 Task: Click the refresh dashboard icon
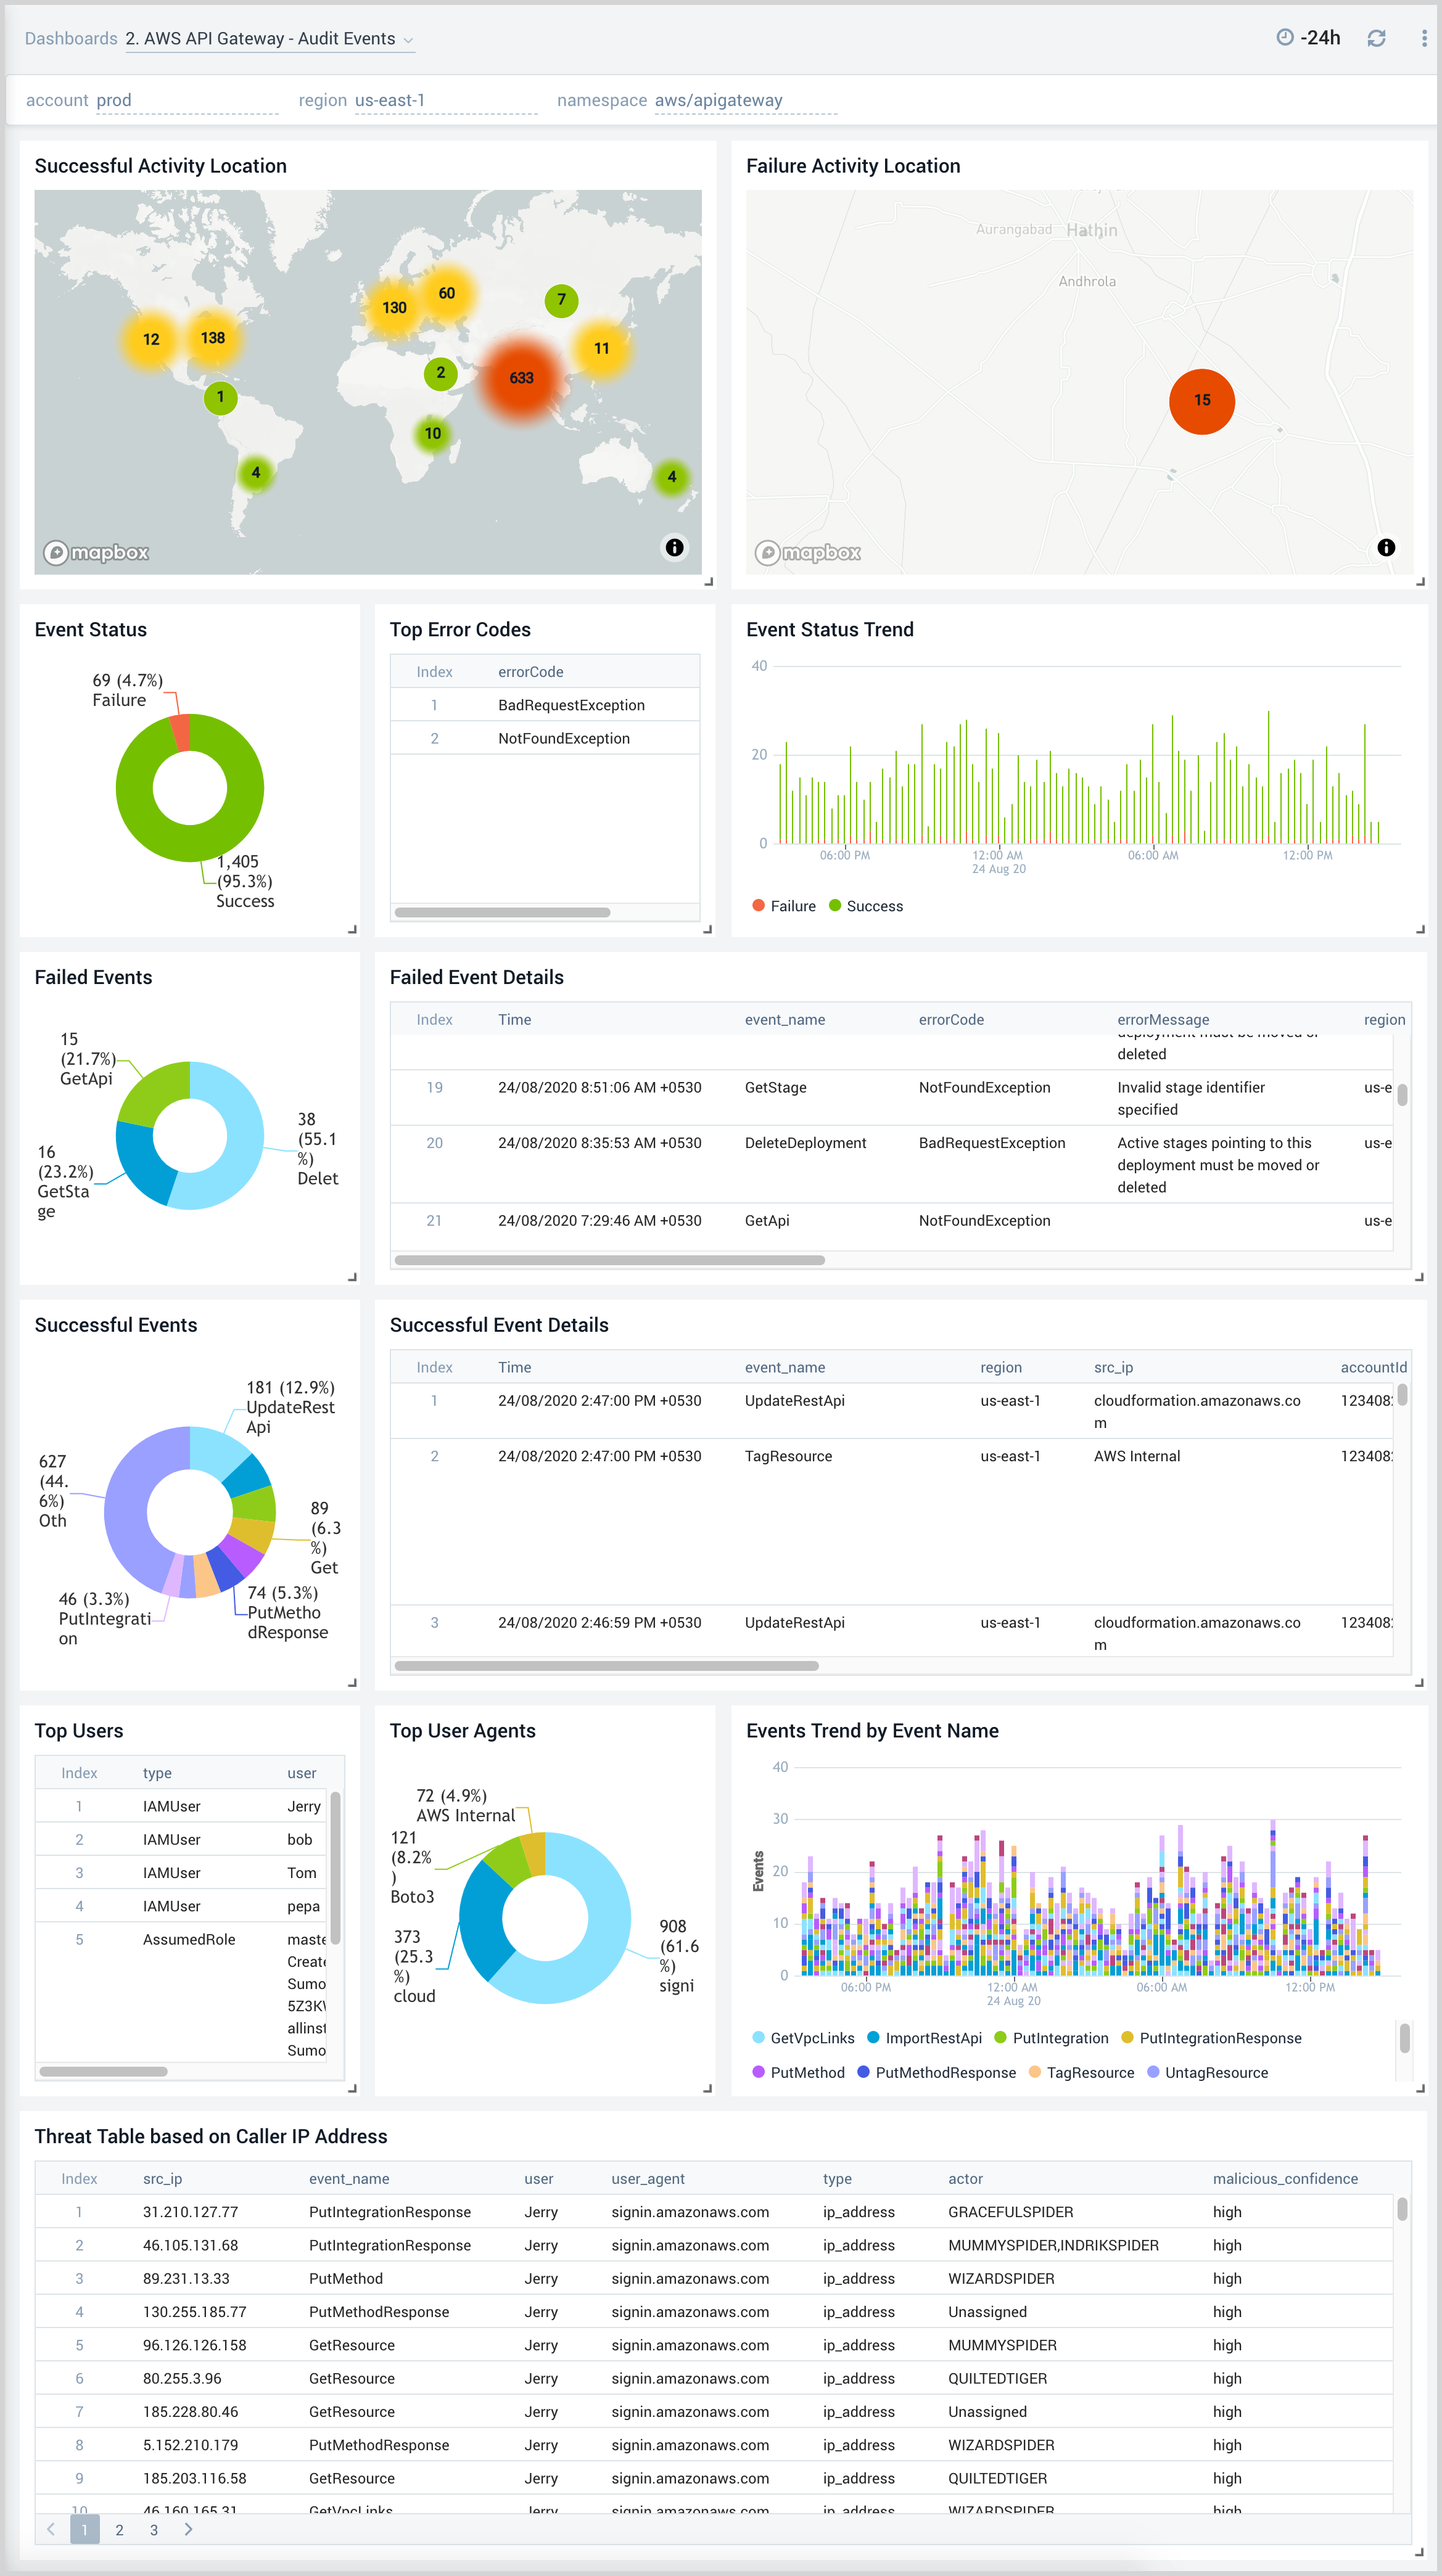(1377, 38)
